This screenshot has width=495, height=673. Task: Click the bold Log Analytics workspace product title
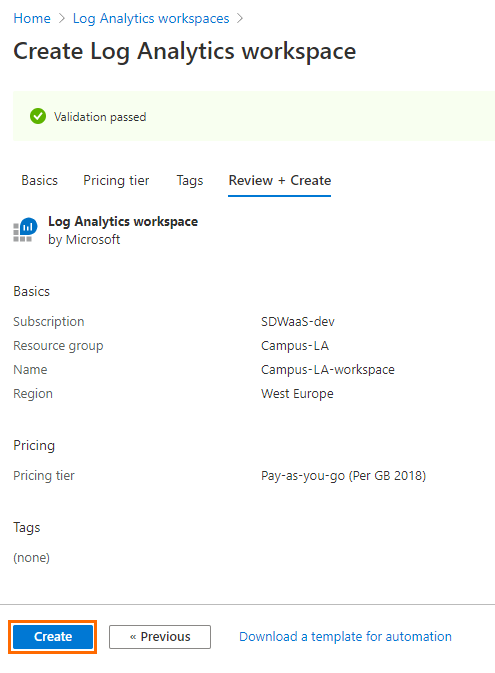tap(123, 221)
